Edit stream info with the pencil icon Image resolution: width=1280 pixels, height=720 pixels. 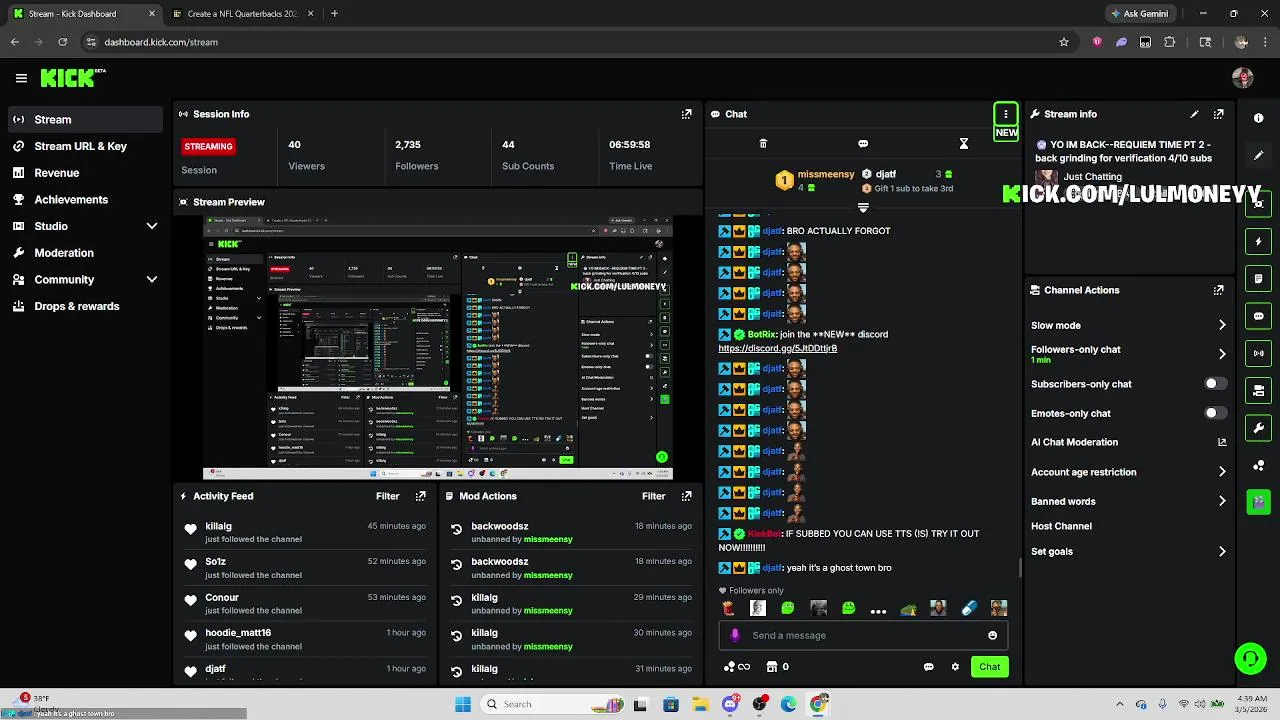coord(1194,114)
